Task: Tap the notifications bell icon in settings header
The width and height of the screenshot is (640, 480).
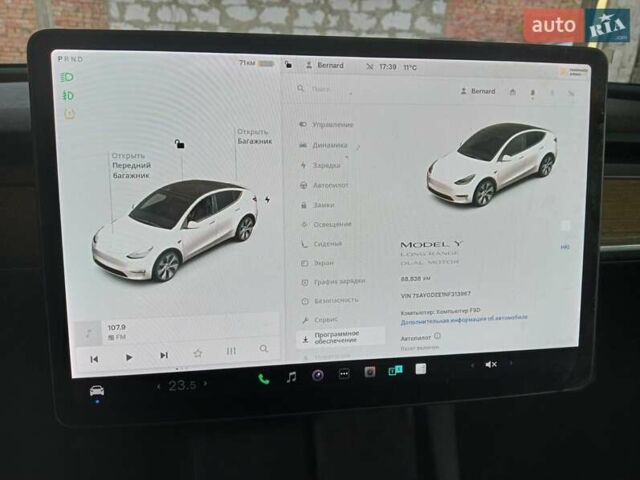Action: (x=533, y=93)
